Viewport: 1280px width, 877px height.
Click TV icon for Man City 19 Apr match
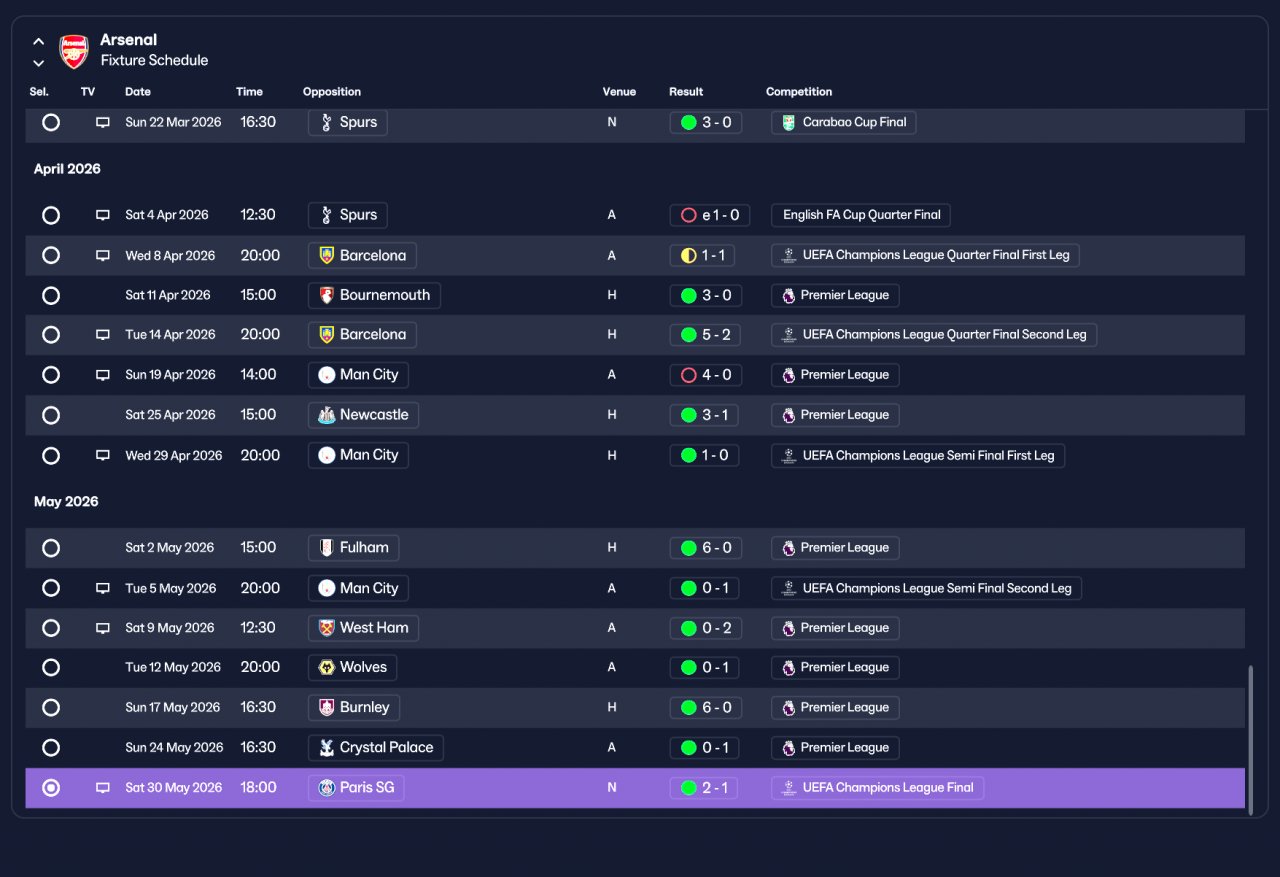click(x=102, y=375)
